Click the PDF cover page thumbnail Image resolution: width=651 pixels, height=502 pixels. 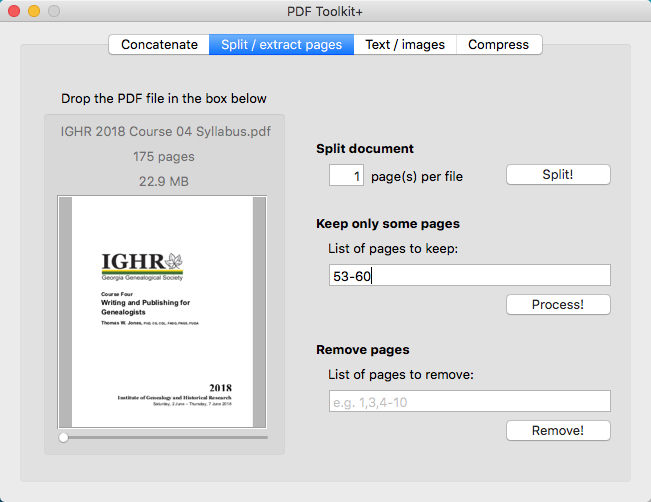163,312
